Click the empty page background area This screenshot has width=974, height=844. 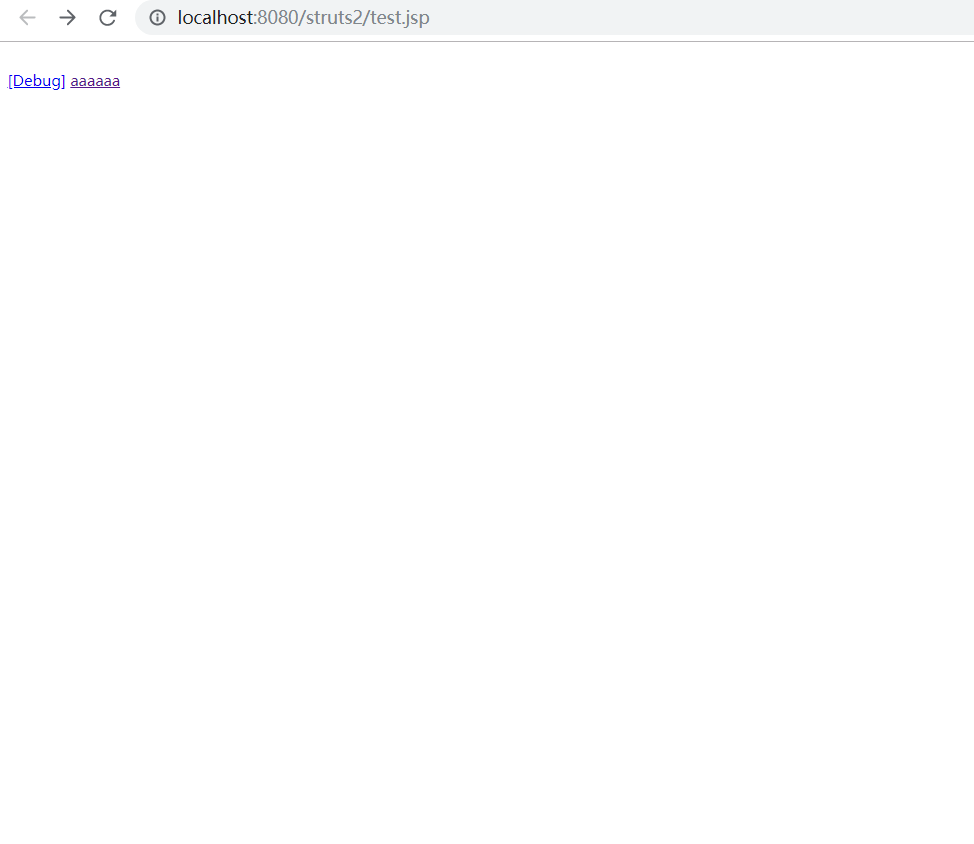coord(487,450)
